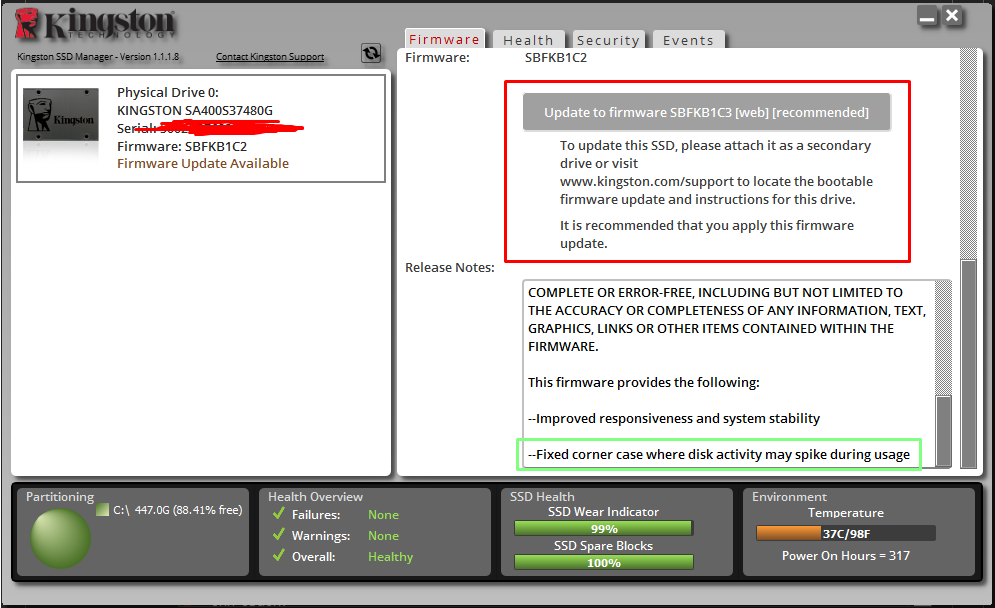Click the Environment panel heading
The image size is (995, 608).
click(x=789, y=496)
